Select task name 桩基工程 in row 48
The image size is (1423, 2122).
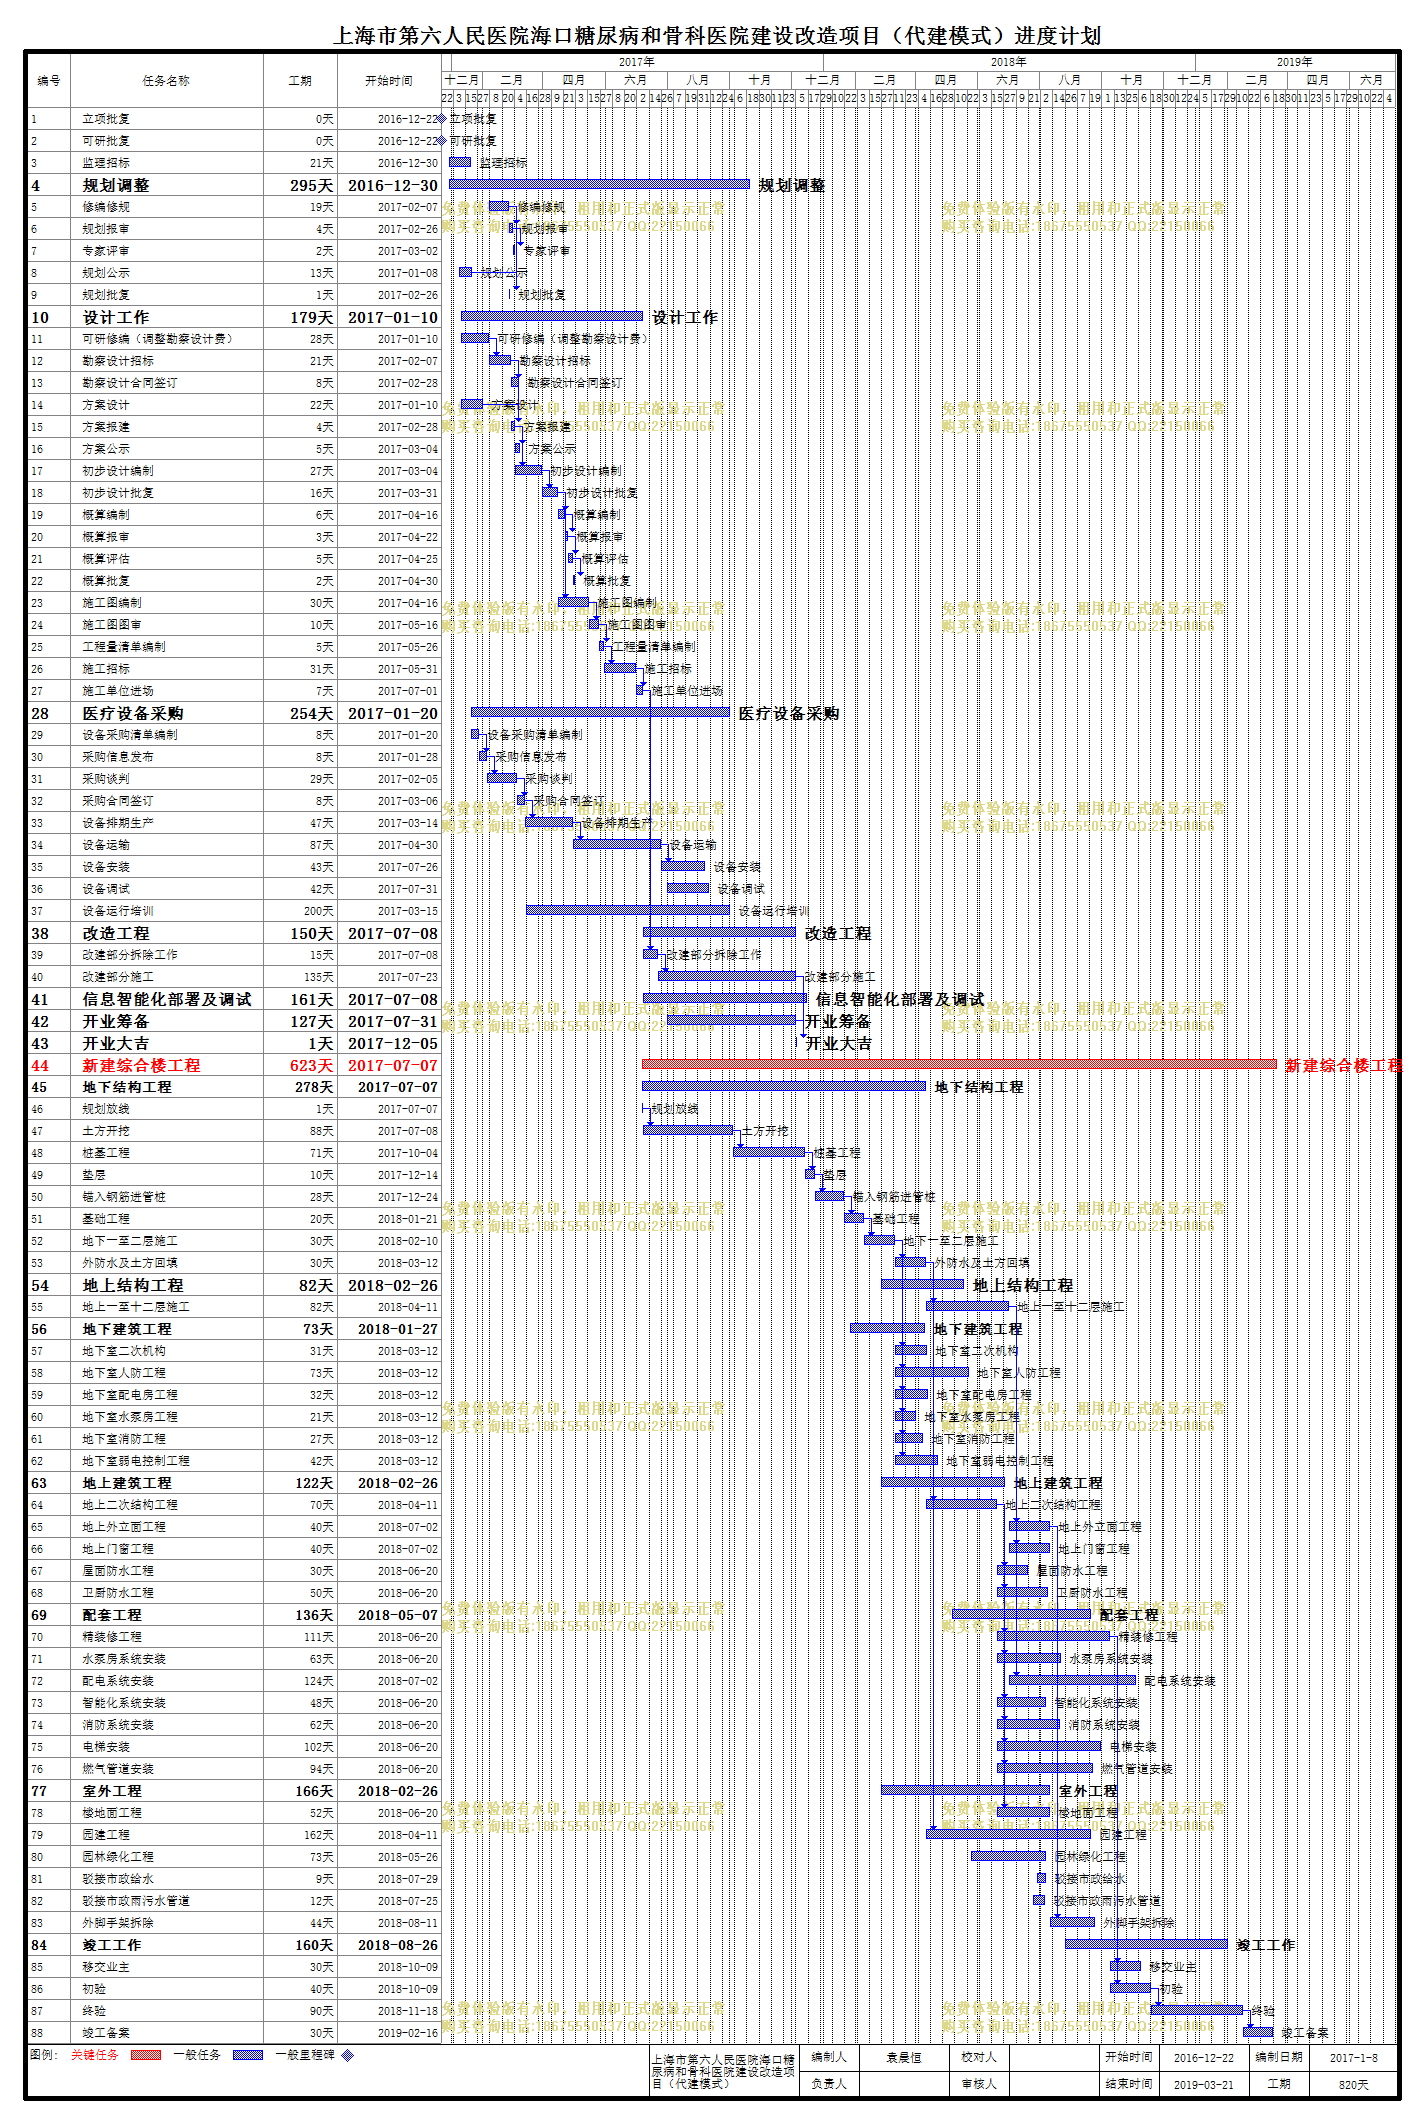[x=106, y=1153]
